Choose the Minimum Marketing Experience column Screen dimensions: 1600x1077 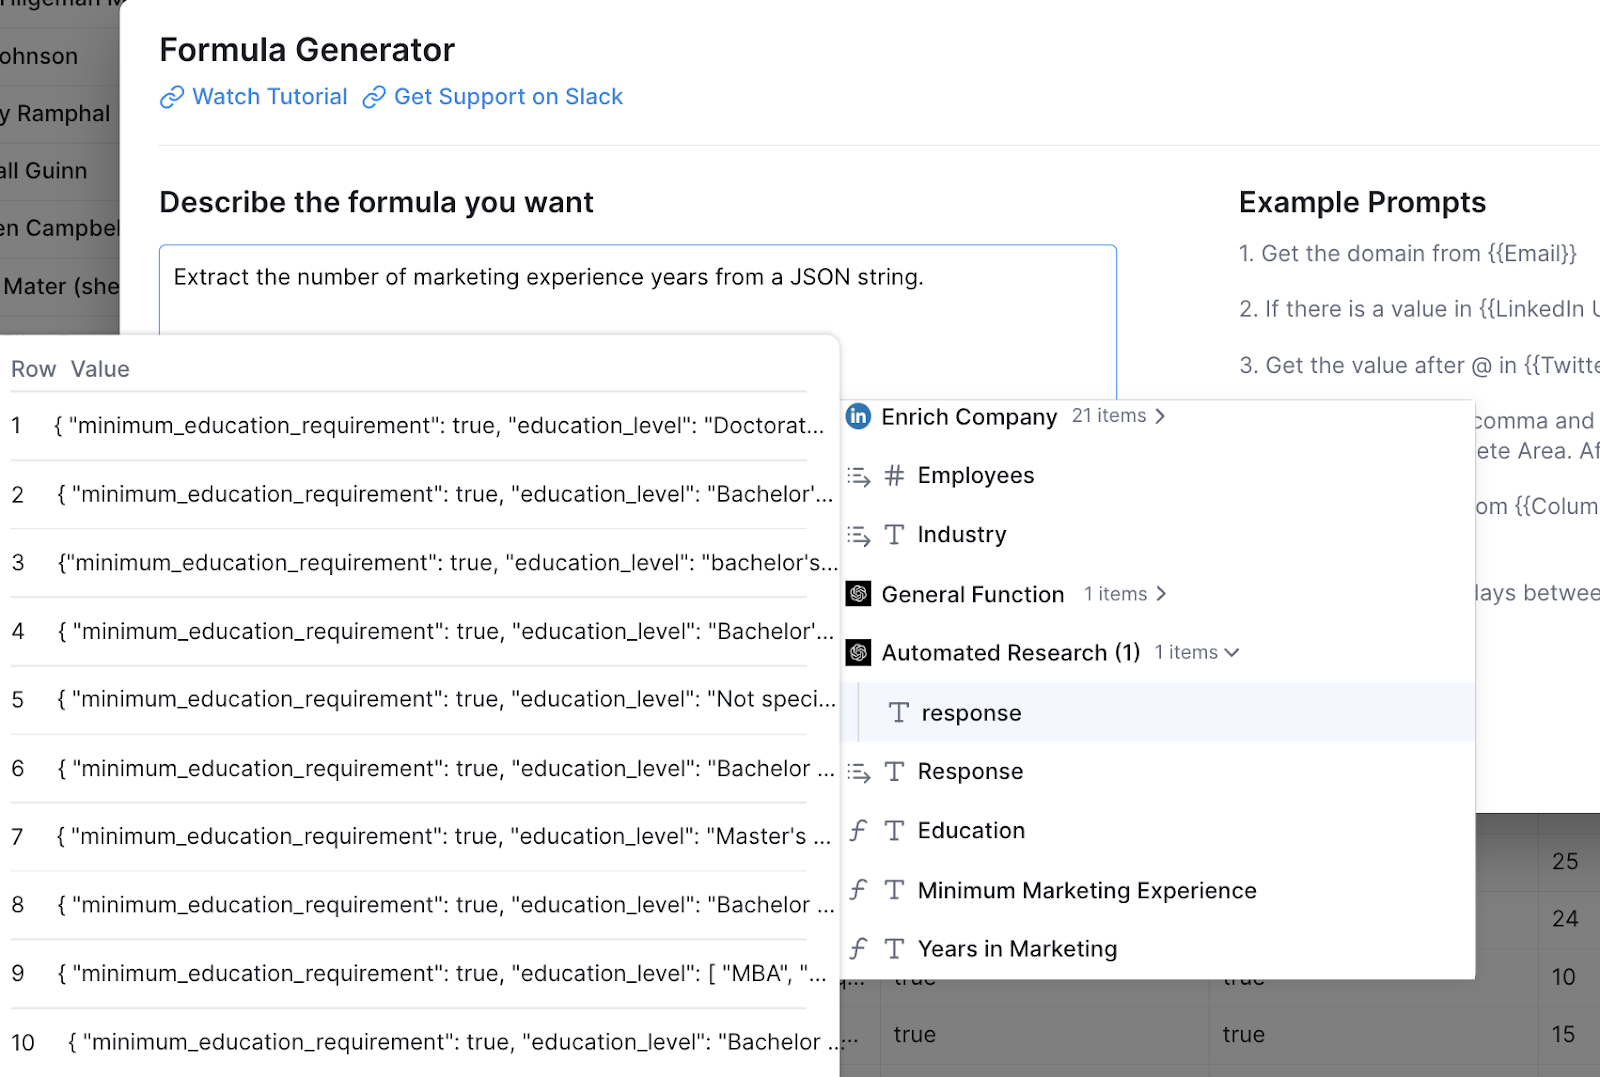click(x=1087, y=890)
